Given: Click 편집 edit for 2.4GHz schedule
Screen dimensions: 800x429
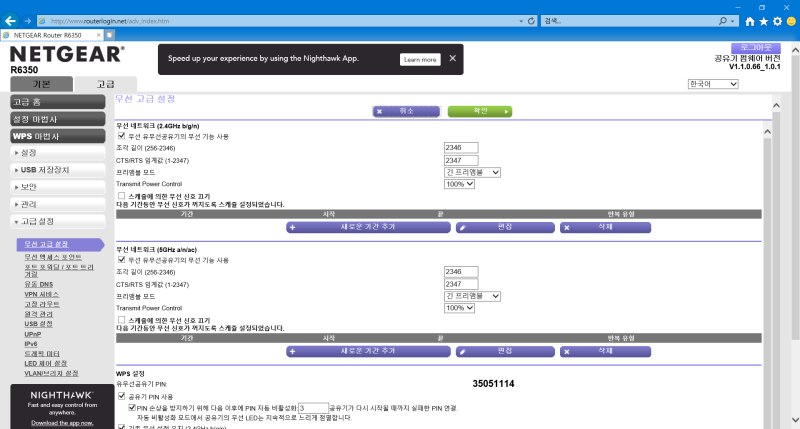Looking at the screenshot, I should click(x=505, y=227).
